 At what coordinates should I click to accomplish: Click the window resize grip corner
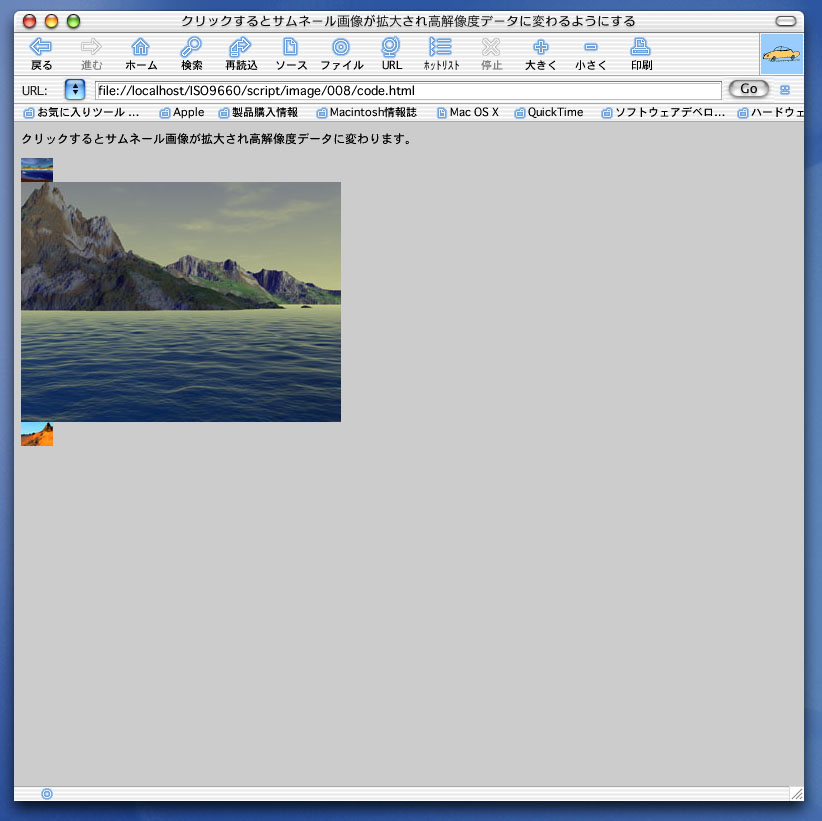(797, 794)
